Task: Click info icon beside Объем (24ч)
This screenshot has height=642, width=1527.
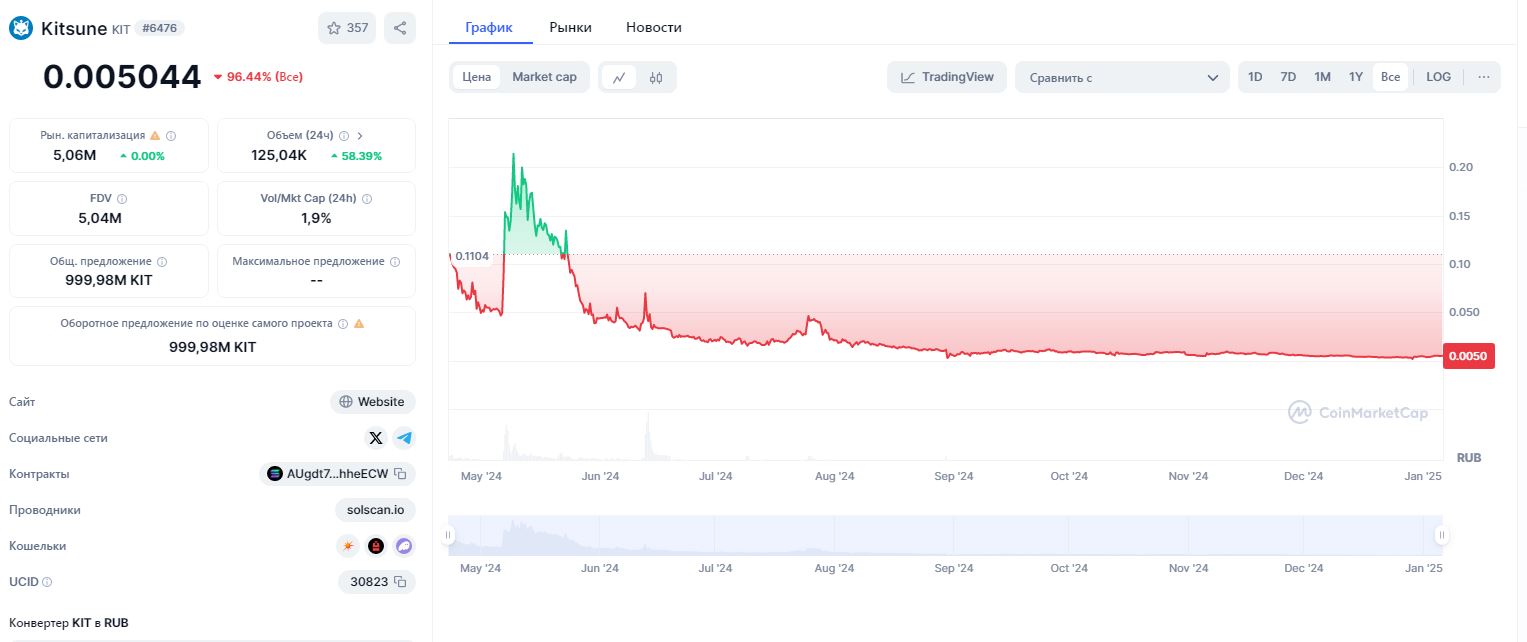Action: tap(344, 135)
